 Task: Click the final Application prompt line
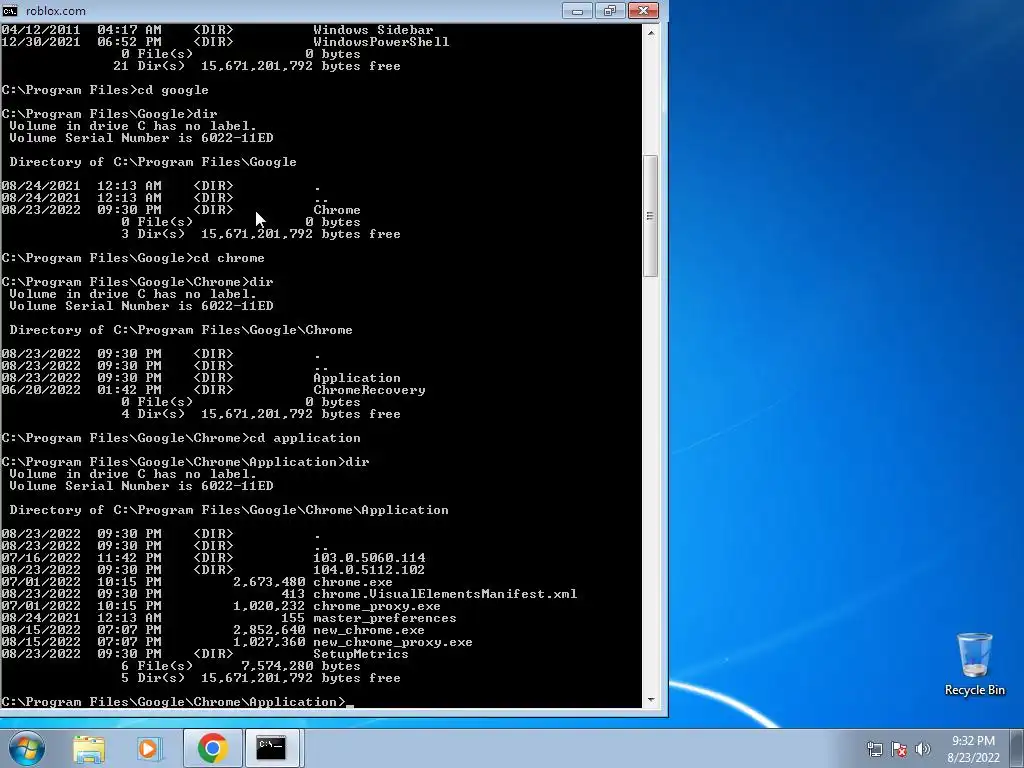(177, 702)
